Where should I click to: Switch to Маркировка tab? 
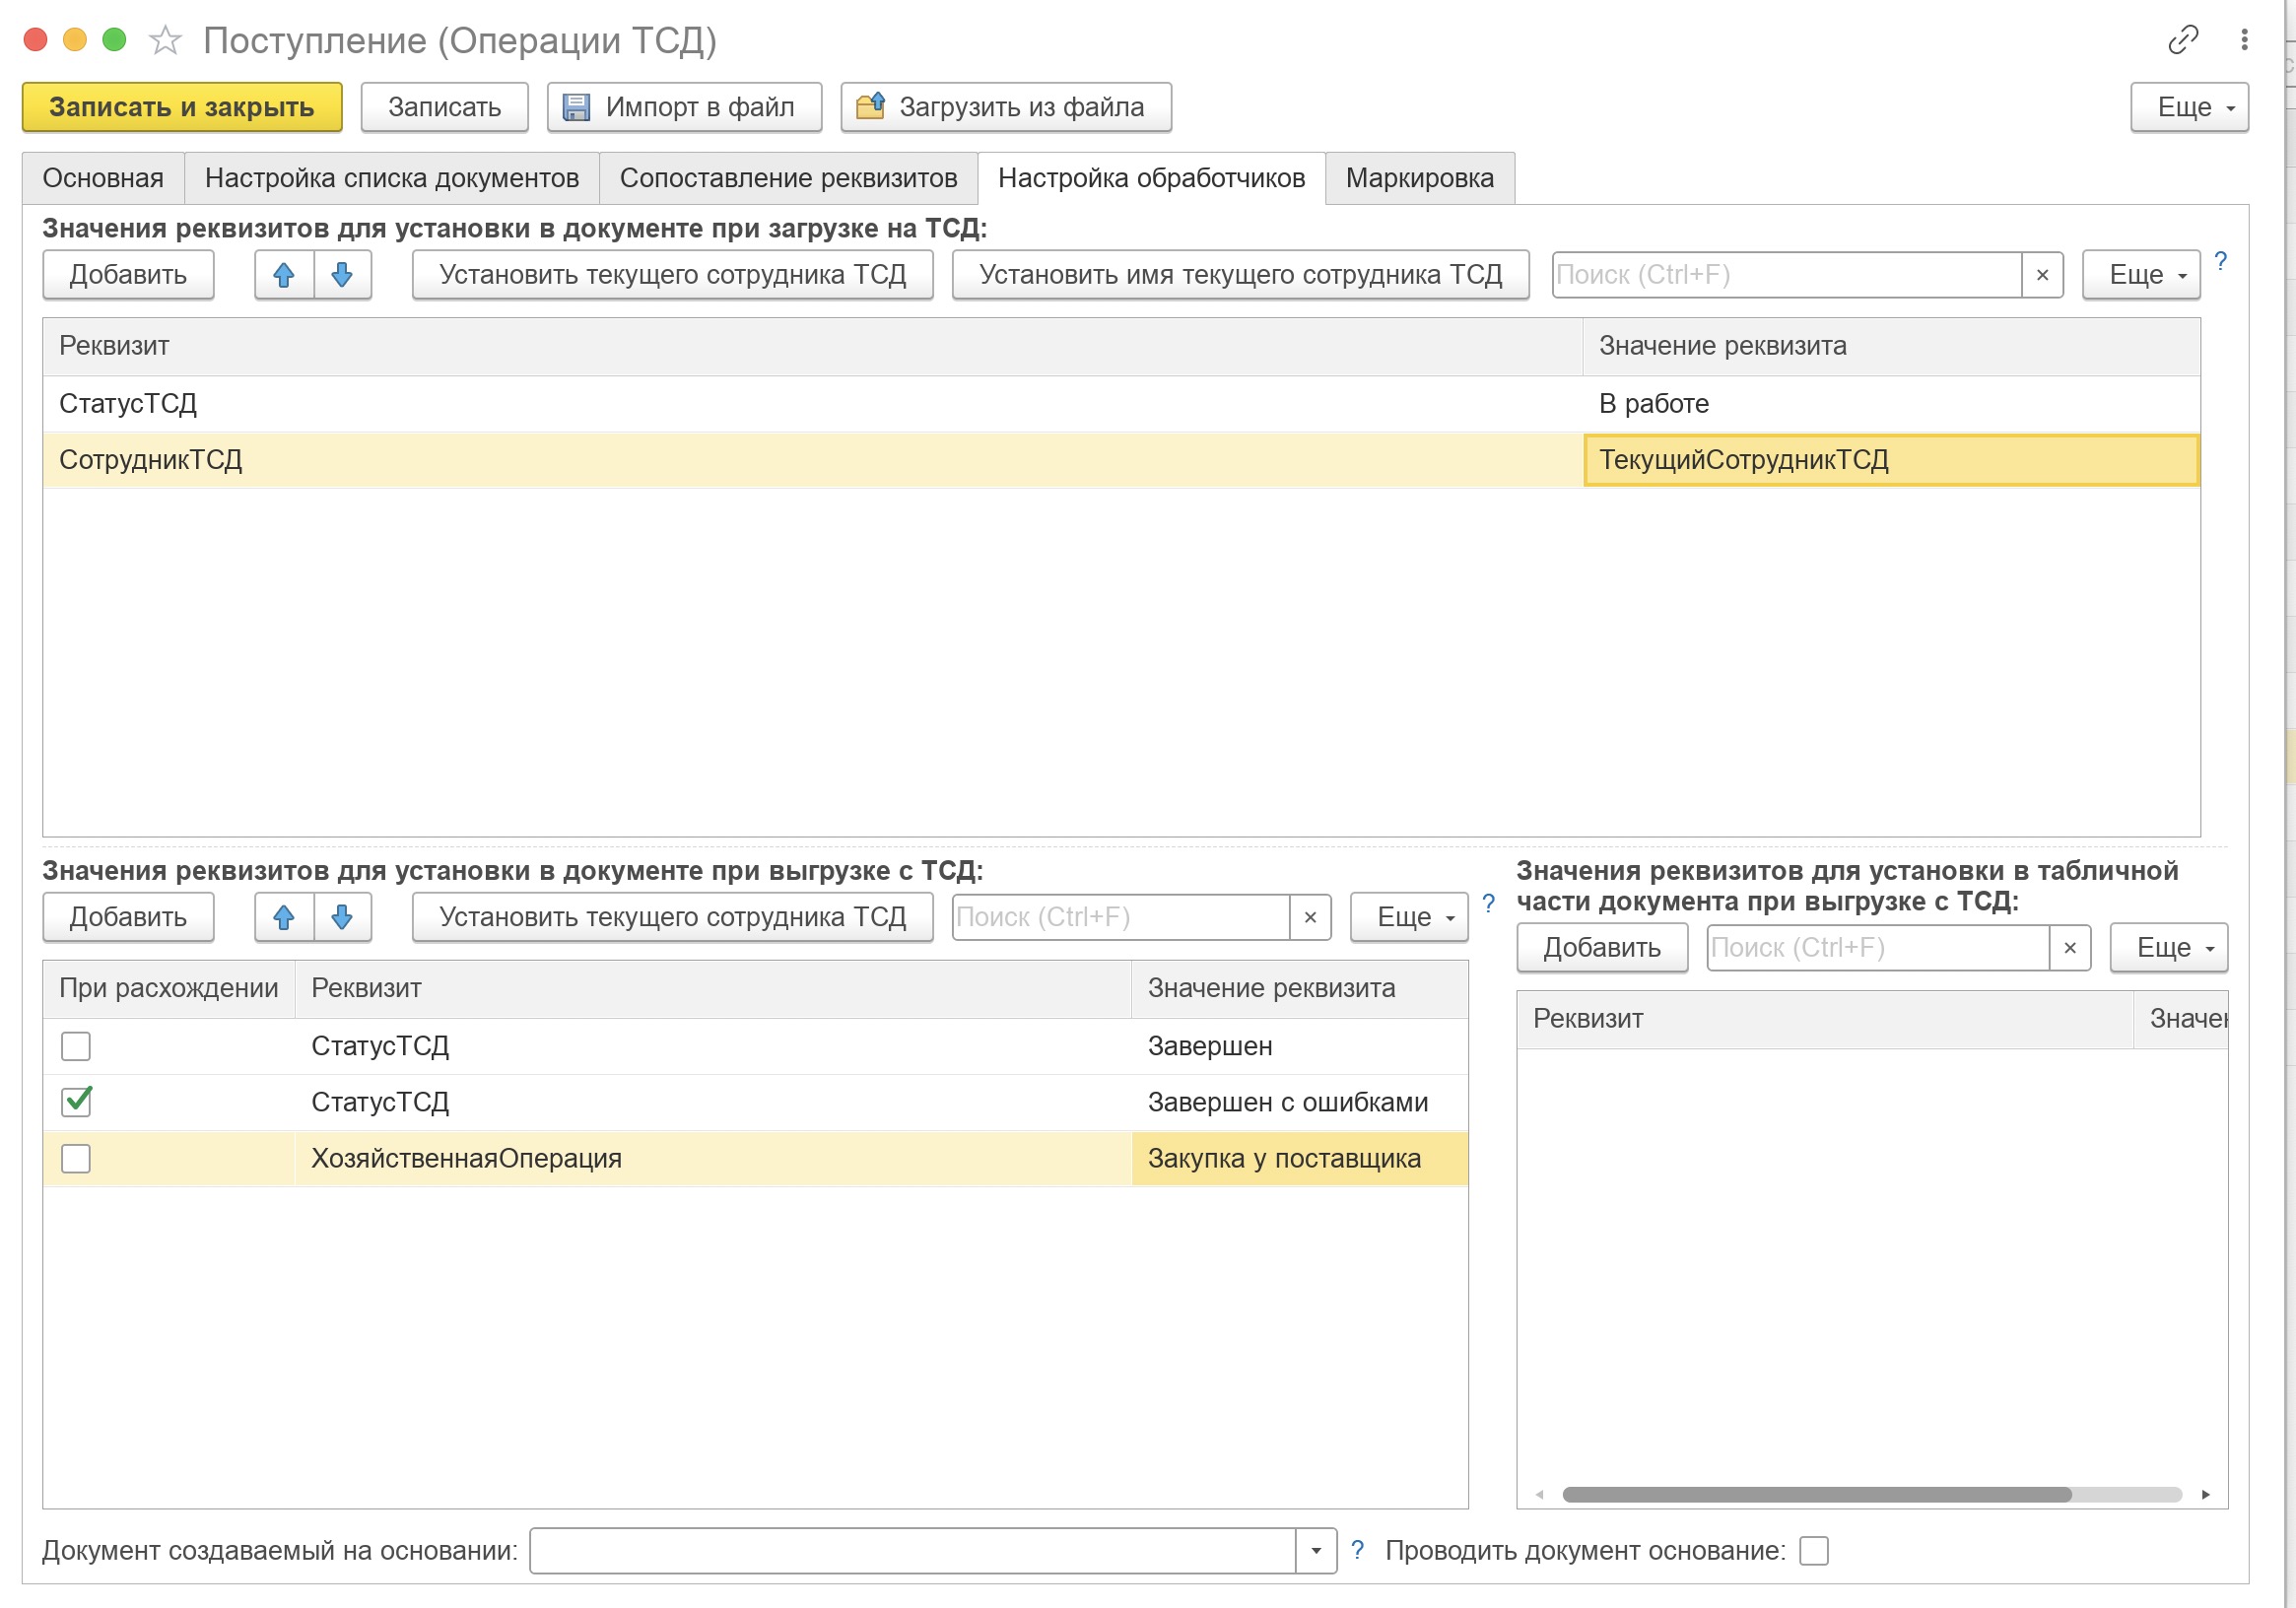[1419, 178]
